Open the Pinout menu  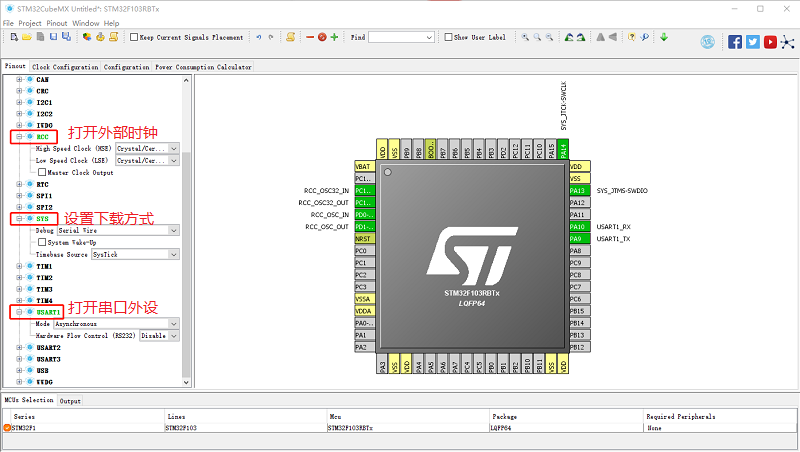58,22
